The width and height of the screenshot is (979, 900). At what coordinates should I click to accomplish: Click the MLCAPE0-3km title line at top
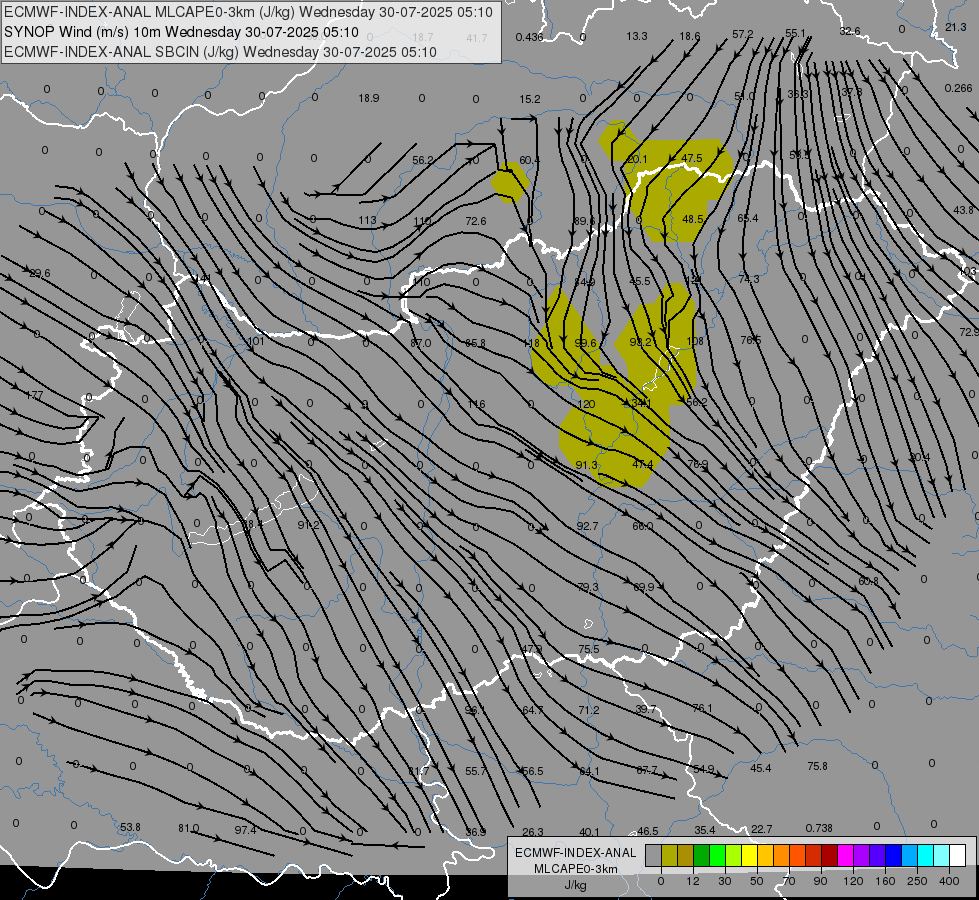point(248,12)
